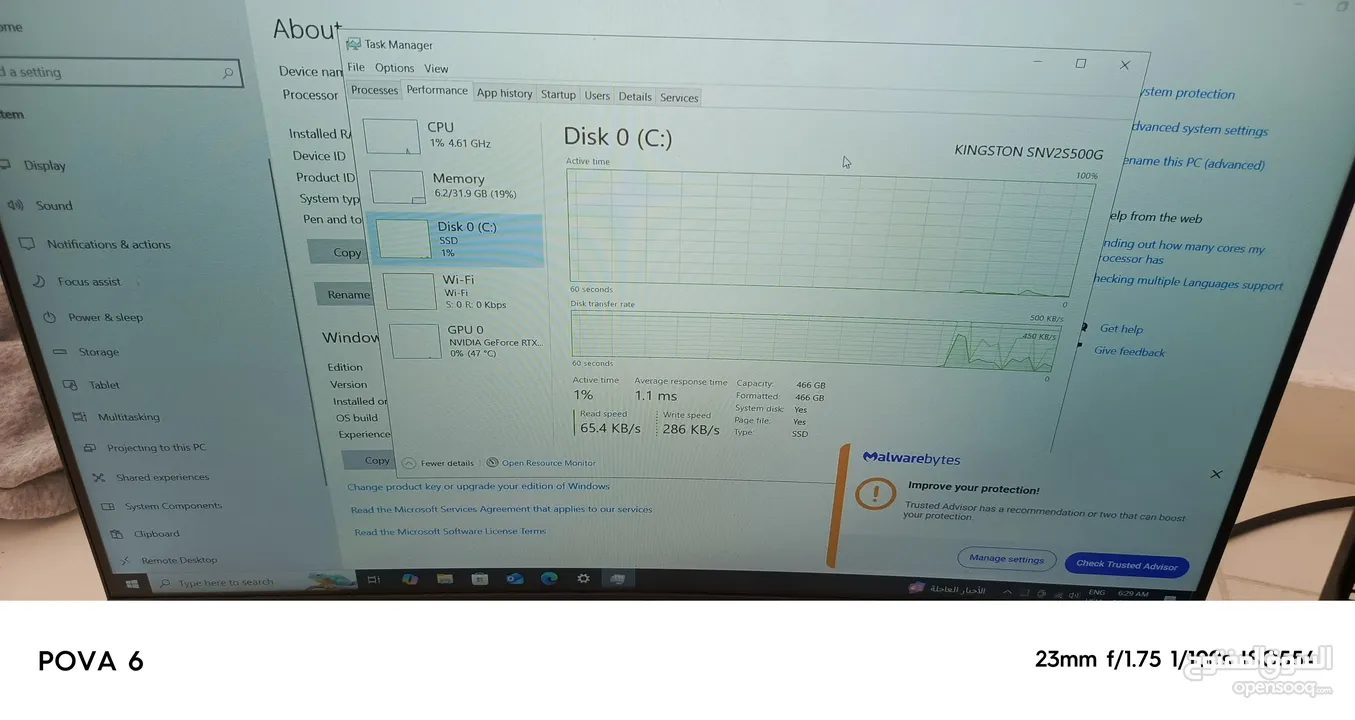The height and width of the screenshot is (720, 1355).
Task: Click the System Components icon
Action: (x=107, y=506)
